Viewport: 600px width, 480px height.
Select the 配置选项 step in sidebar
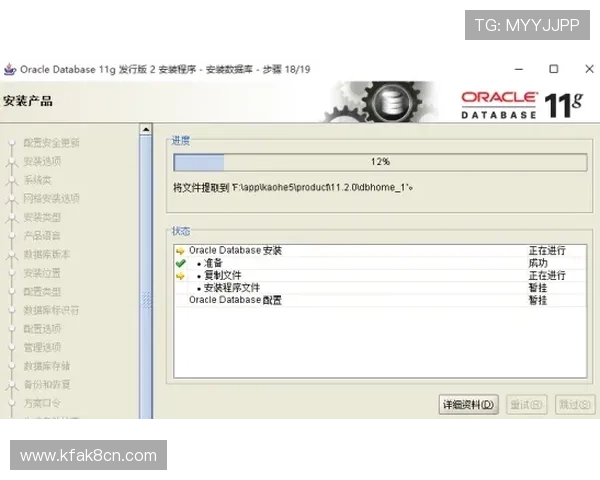click(x=42, y=328)
